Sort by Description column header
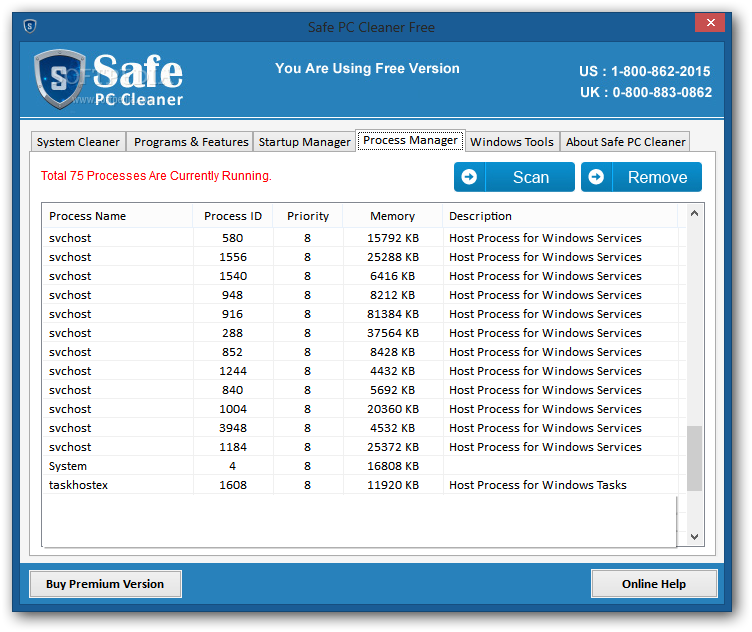This screenshot has height=632, width=752. tap(560, 216)
